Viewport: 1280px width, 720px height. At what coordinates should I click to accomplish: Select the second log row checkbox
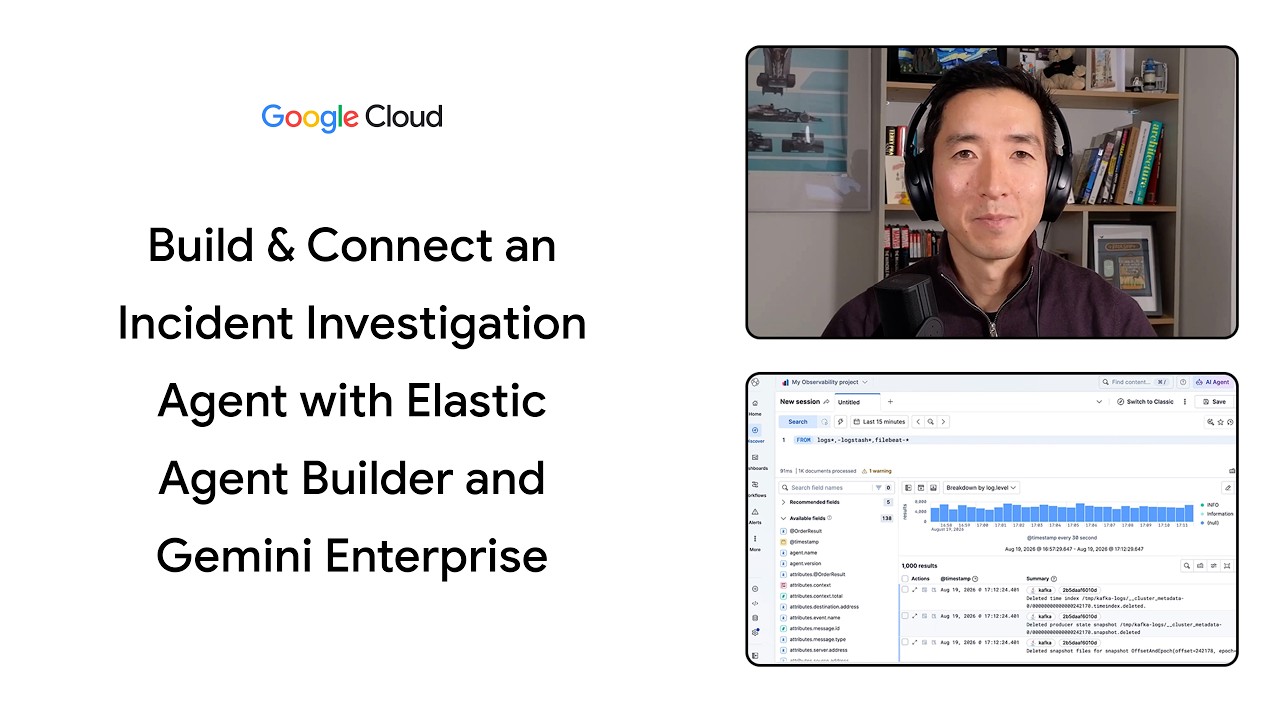[905, 616]
